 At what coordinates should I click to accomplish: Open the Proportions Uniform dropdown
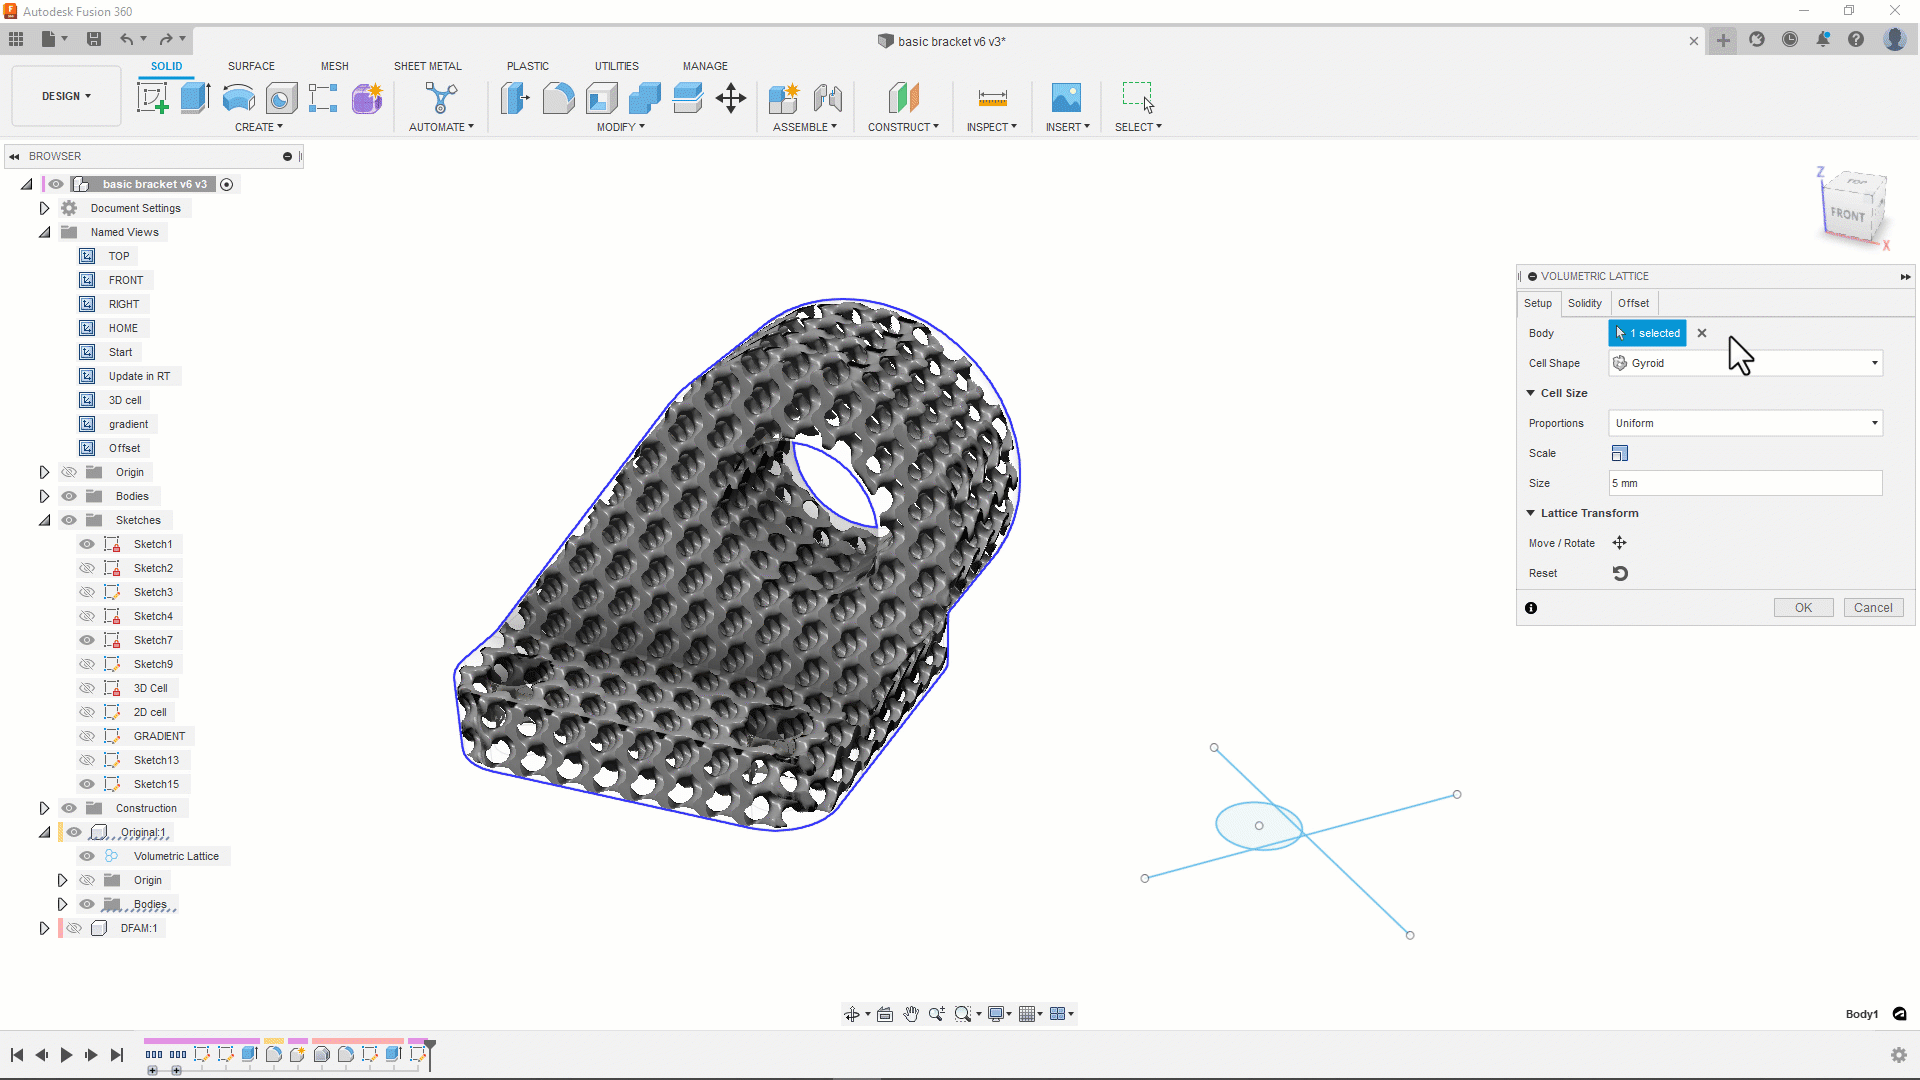coord(1745,423)
